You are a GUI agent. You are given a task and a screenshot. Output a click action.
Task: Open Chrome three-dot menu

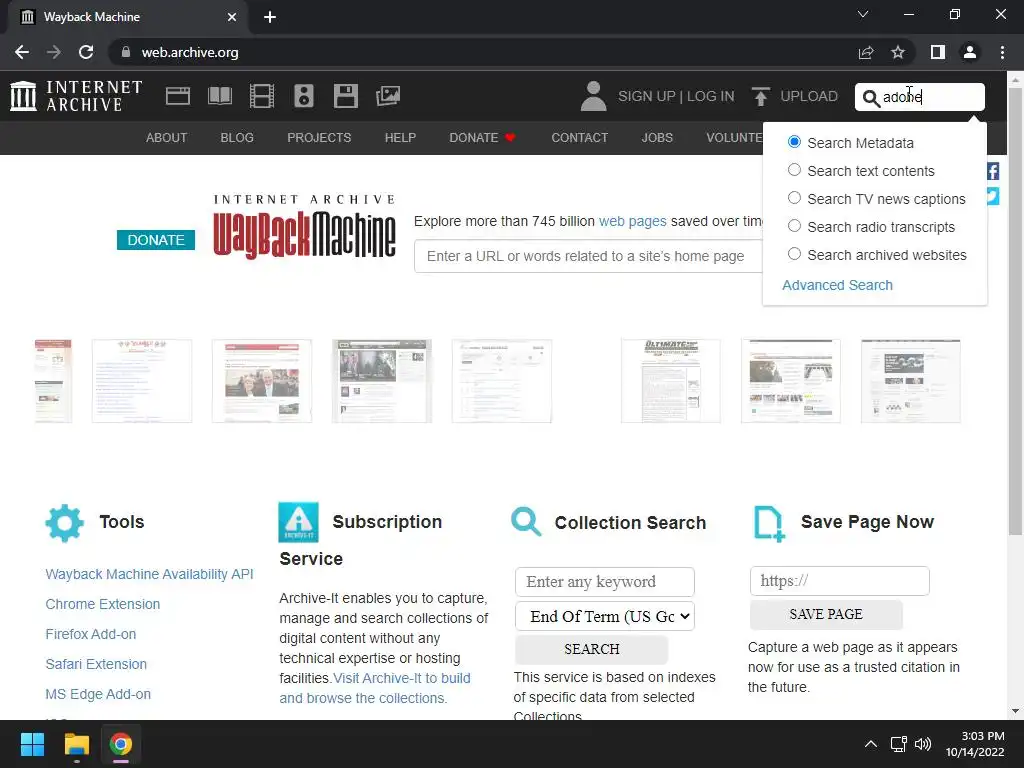(x=1002, y=52)
